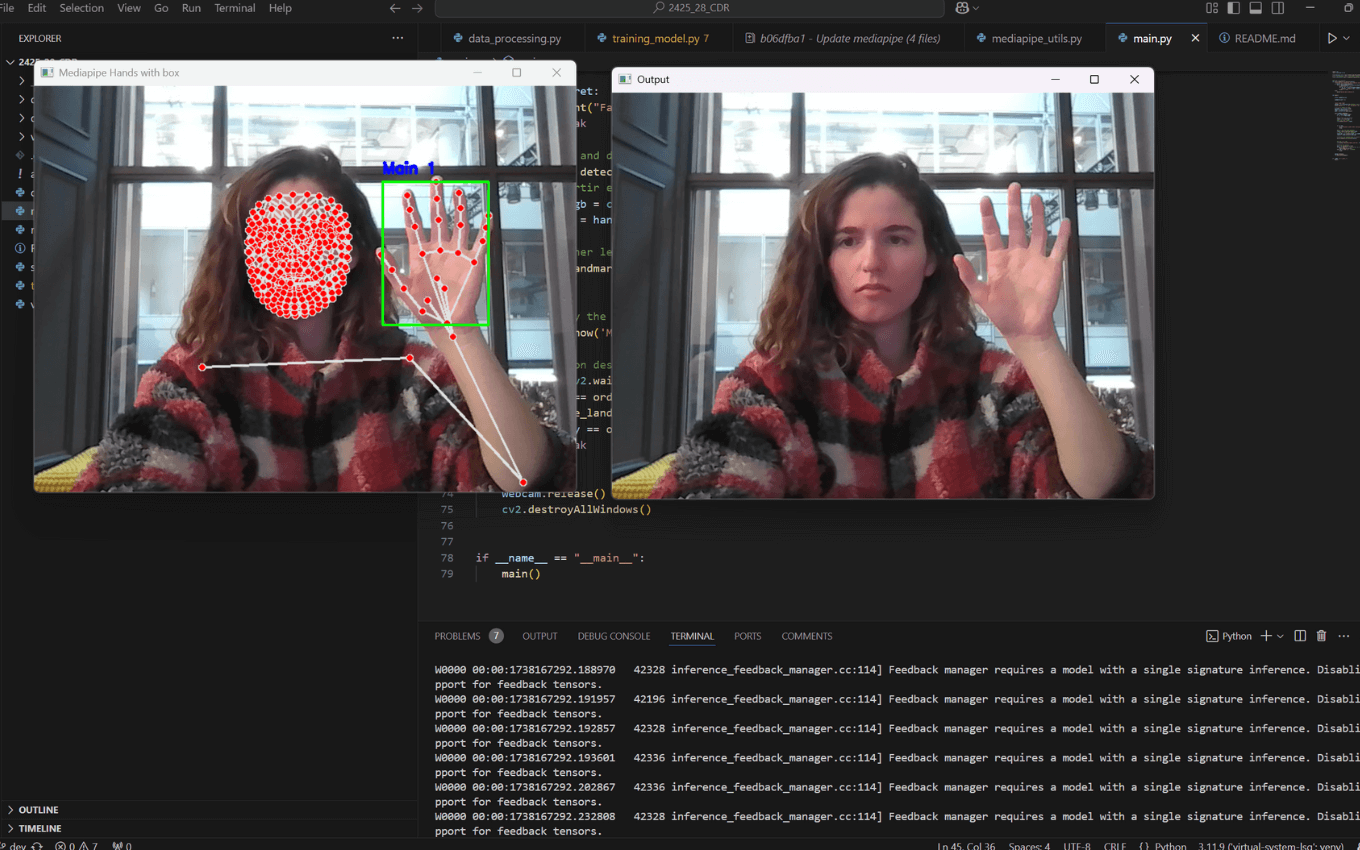This screenshot has width=1360, height=850.
Task: Kill terminal with trash icon
Action: (x=1321, y=636)
